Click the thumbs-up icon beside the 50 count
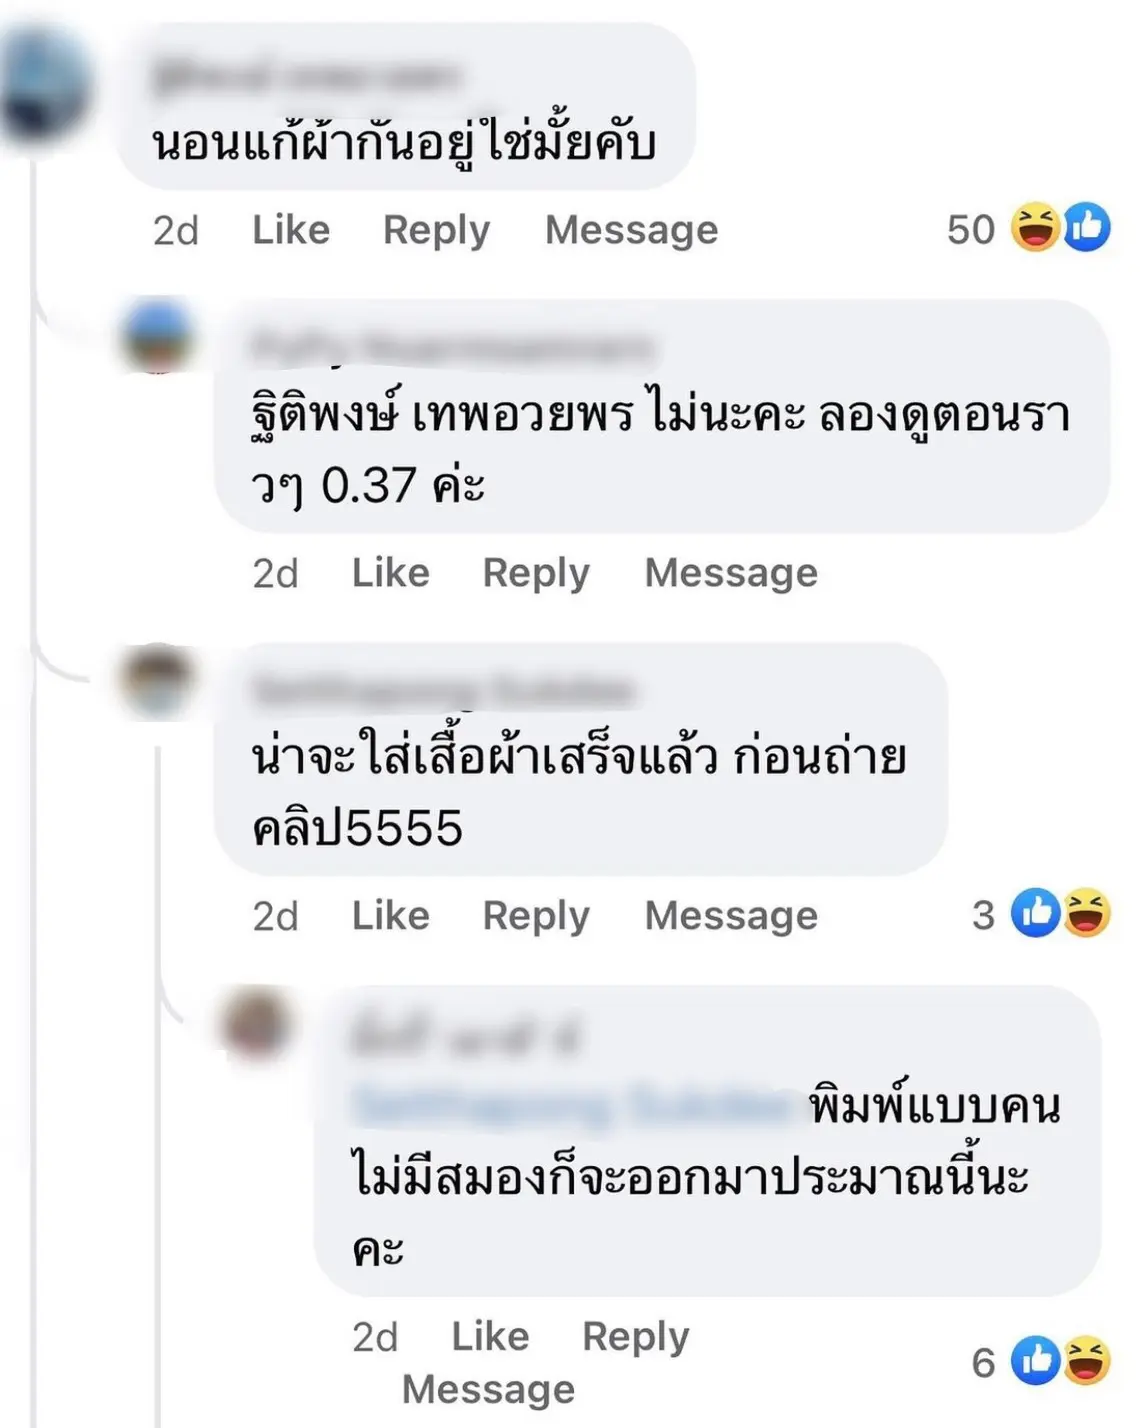Screen dimensions: 1148x1428 point(1086,227)
